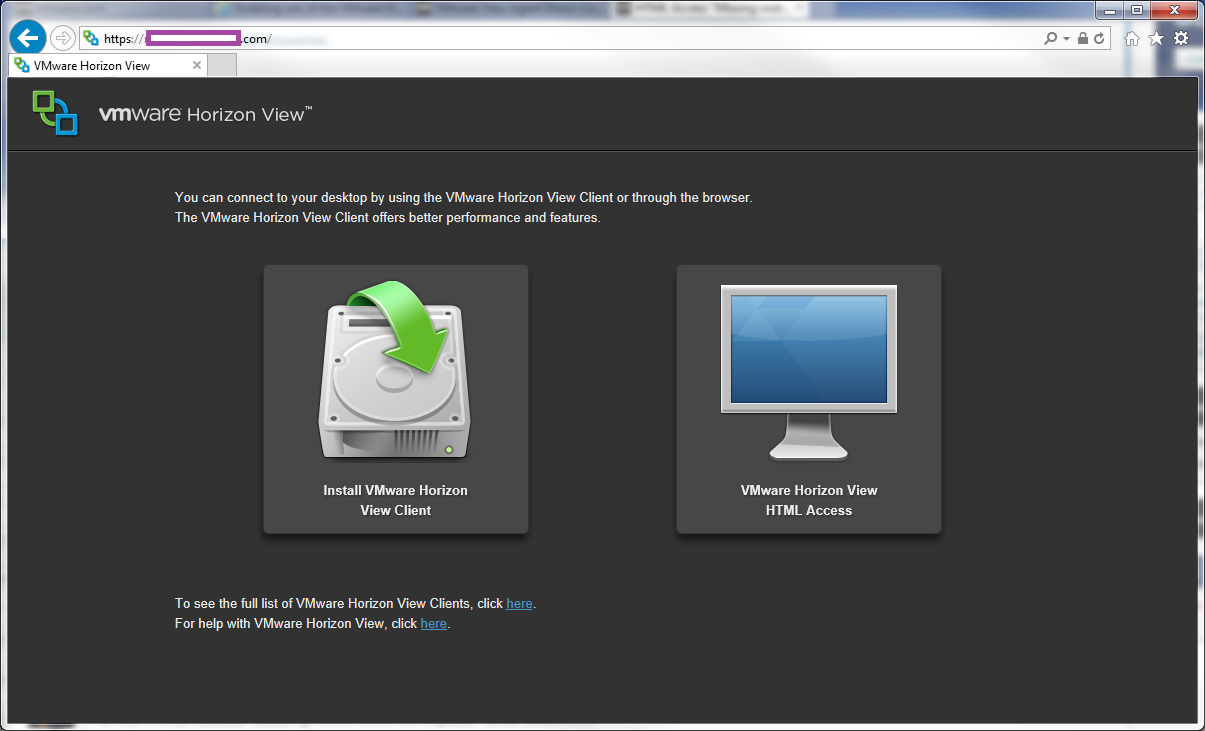Click the vmware Horizon View header title
This screenshot has width=1205, height=731.
pos(206,114)
